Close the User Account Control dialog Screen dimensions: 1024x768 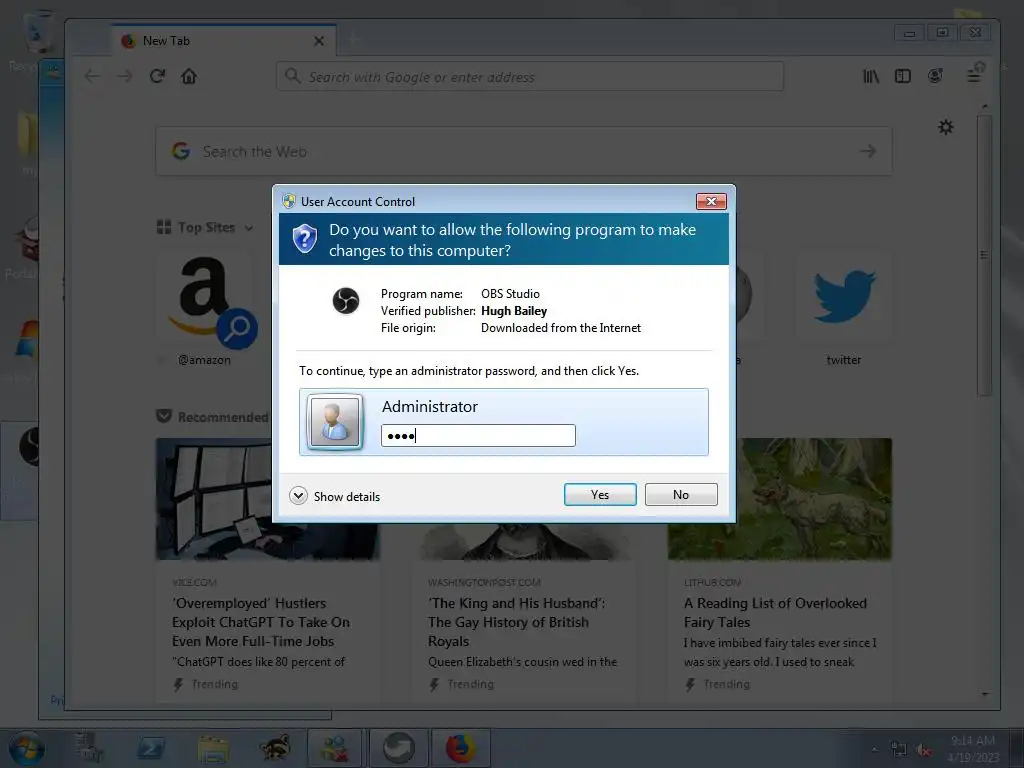click(711, 201)
